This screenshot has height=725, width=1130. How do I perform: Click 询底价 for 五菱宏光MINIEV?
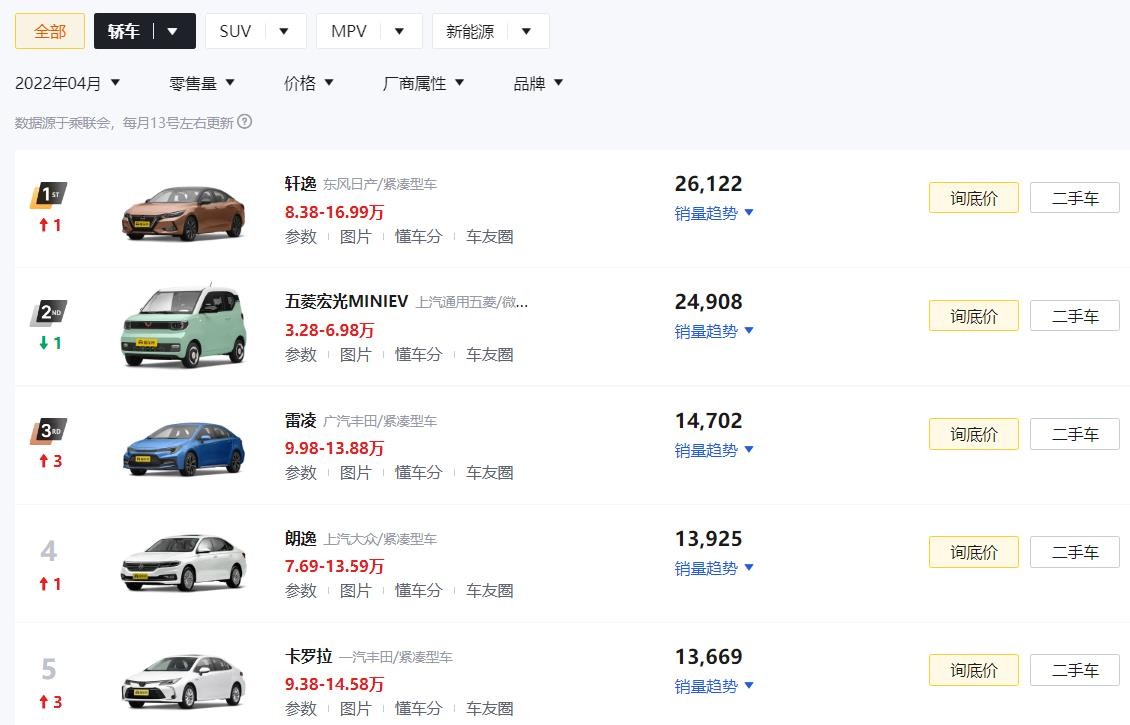pos(974,316)
